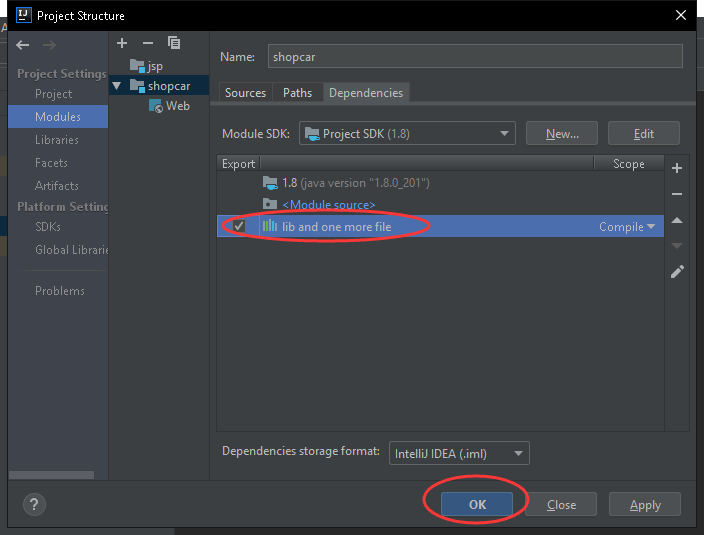704x535 pixels.
Task: Open SDKs platform settings
Action: [48, 227]
